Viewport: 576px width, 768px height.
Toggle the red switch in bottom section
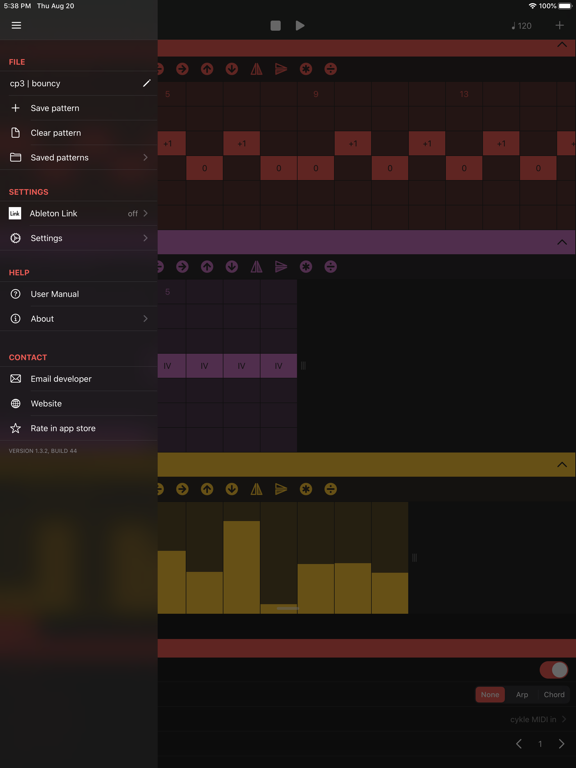(x=554, y=670)
